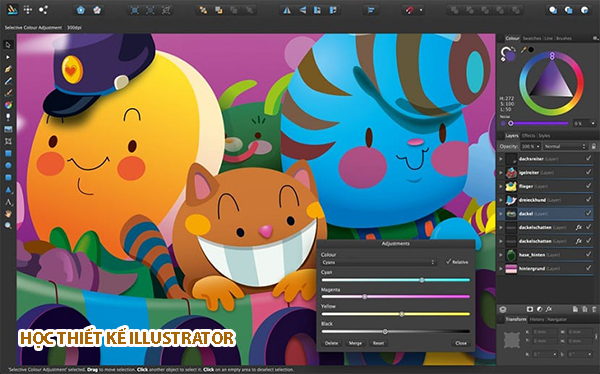Expand the dachsreiter layer
The height and width of the screenshot is (374, 600).
tap(501, 158)
